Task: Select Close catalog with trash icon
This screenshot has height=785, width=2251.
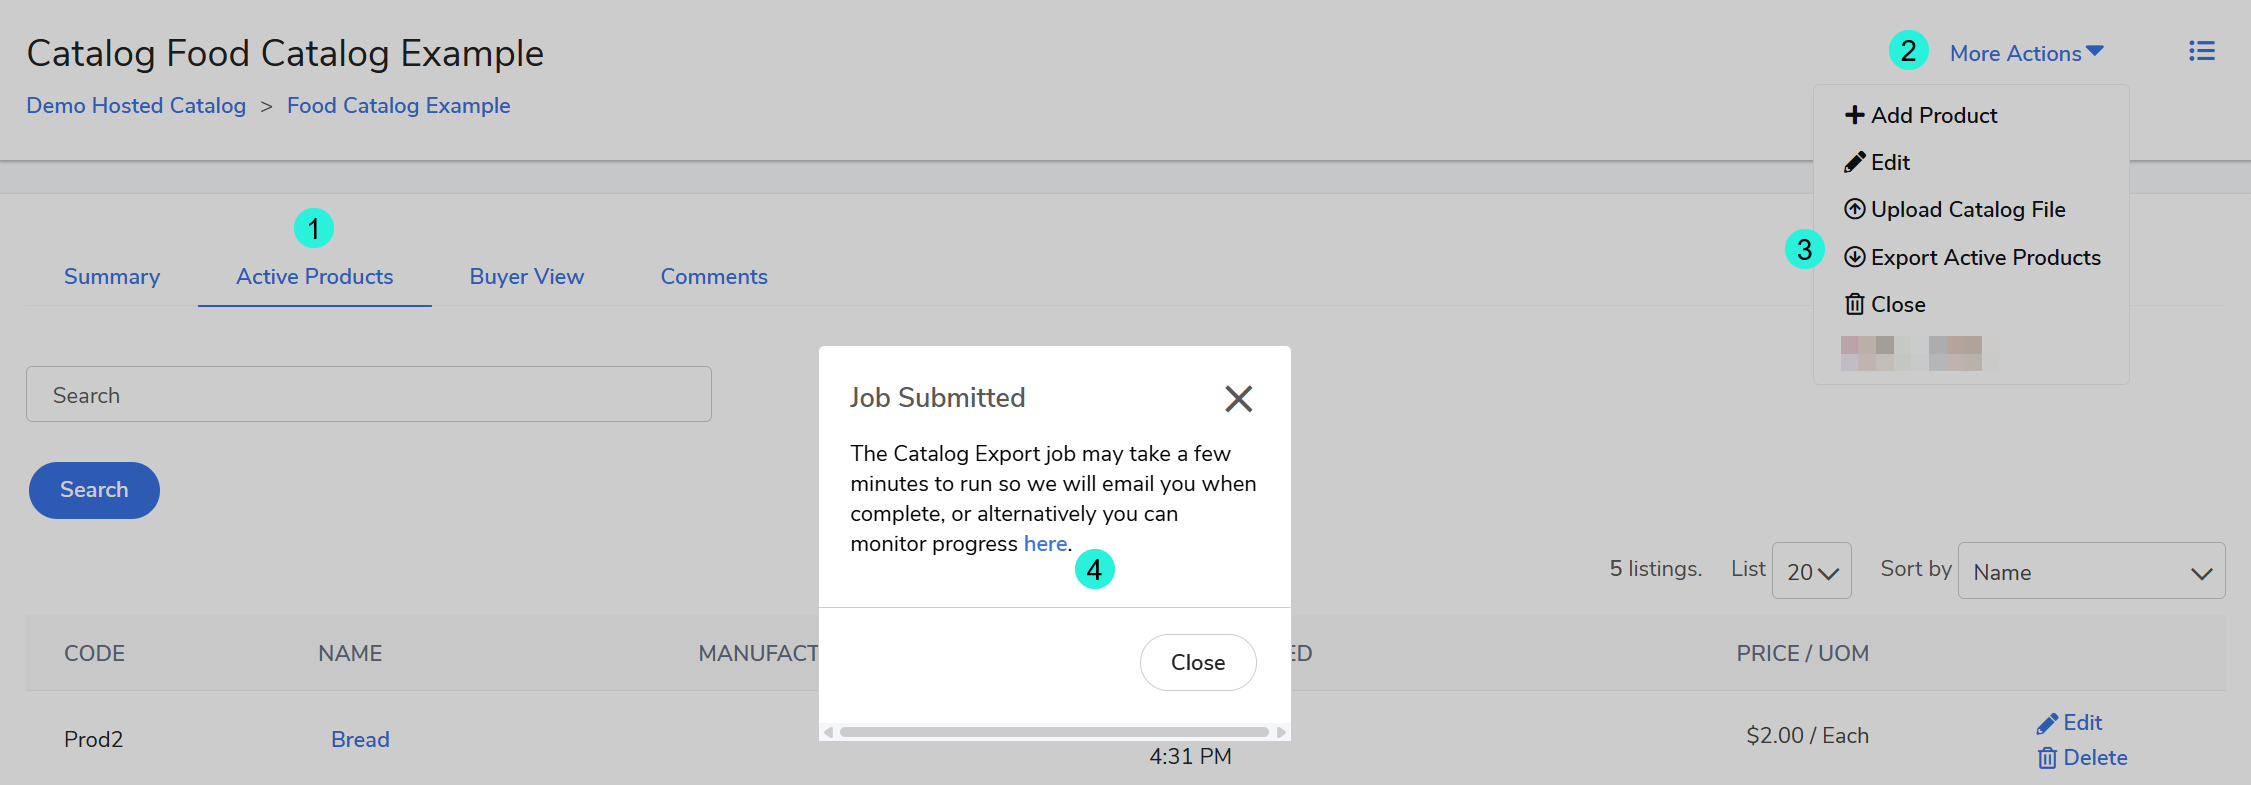Action: [x=1885, y=304]
